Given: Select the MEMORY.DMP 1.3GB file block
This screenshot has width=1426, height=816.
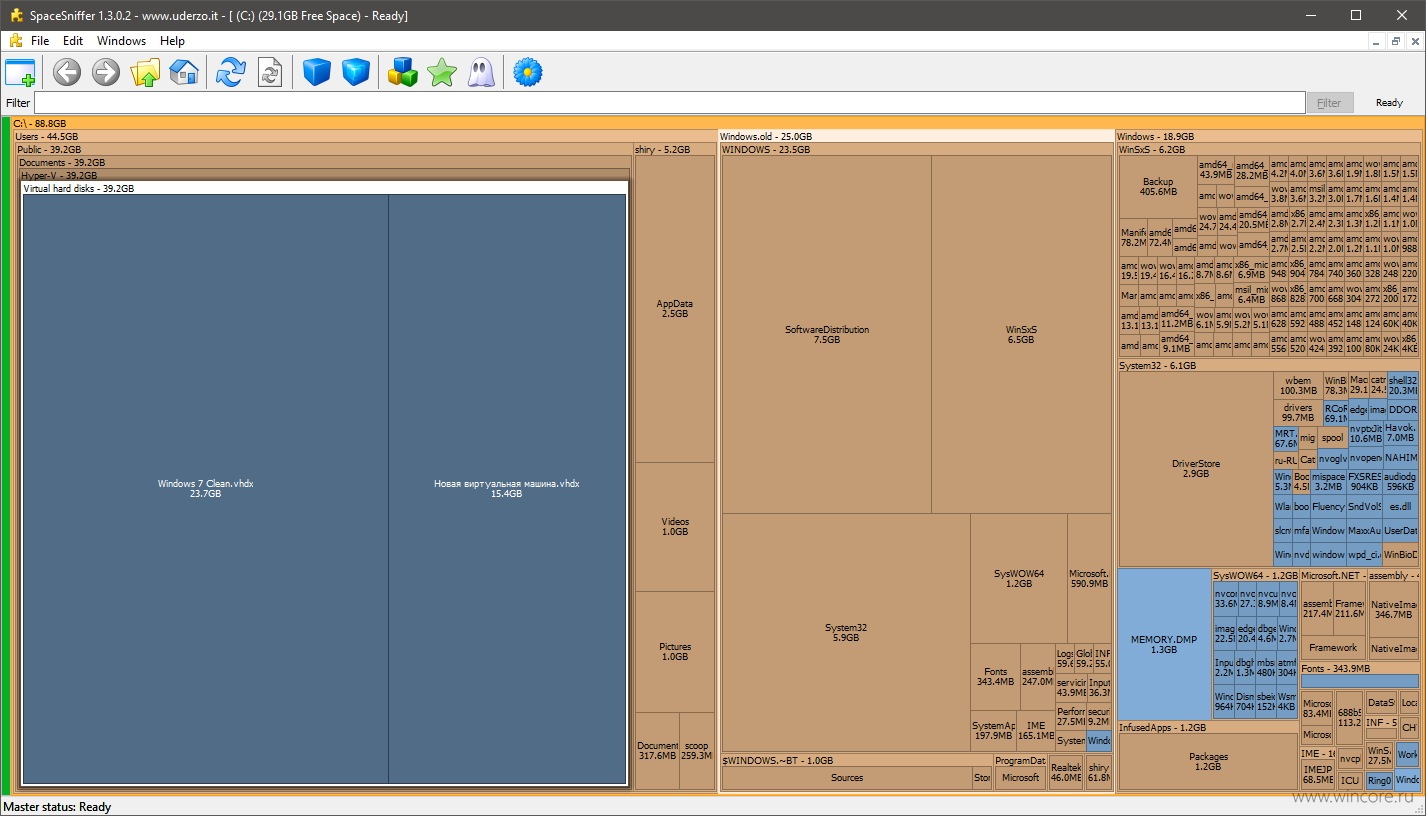Looking at the screenshot, I should 1164,645.
